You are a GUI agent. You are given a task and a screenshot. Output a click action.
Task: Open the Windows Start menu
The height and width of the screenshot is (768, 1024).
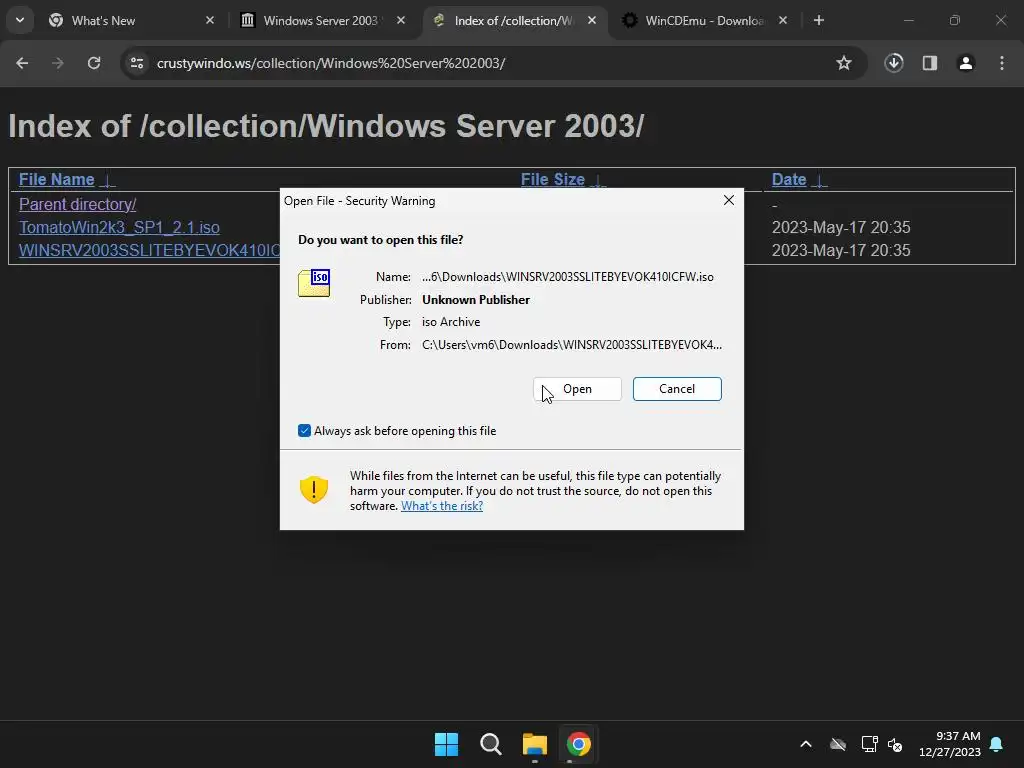tap(447, 744)
